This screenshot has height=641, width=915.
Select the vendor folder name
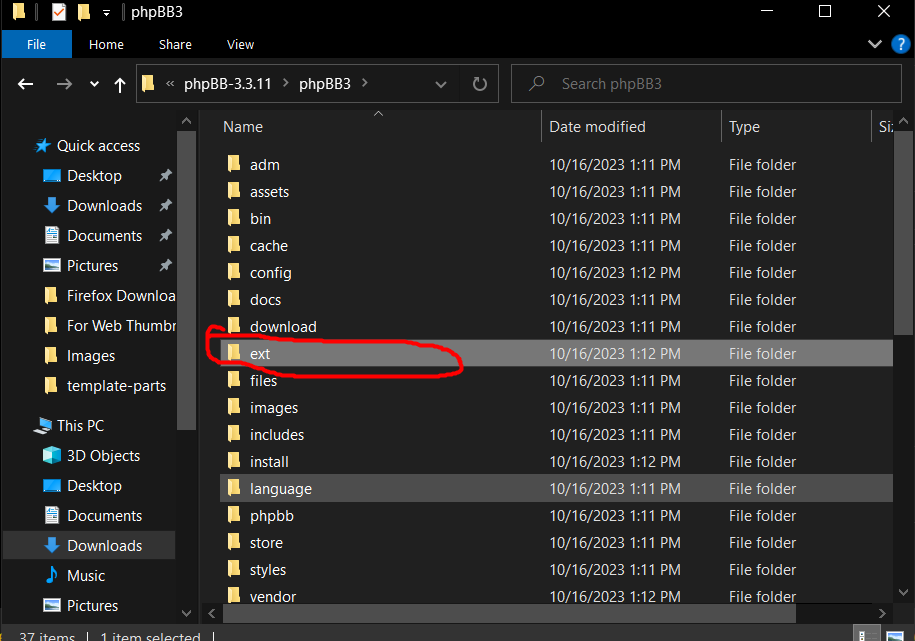pyautogui.click(x=273, y=597)
